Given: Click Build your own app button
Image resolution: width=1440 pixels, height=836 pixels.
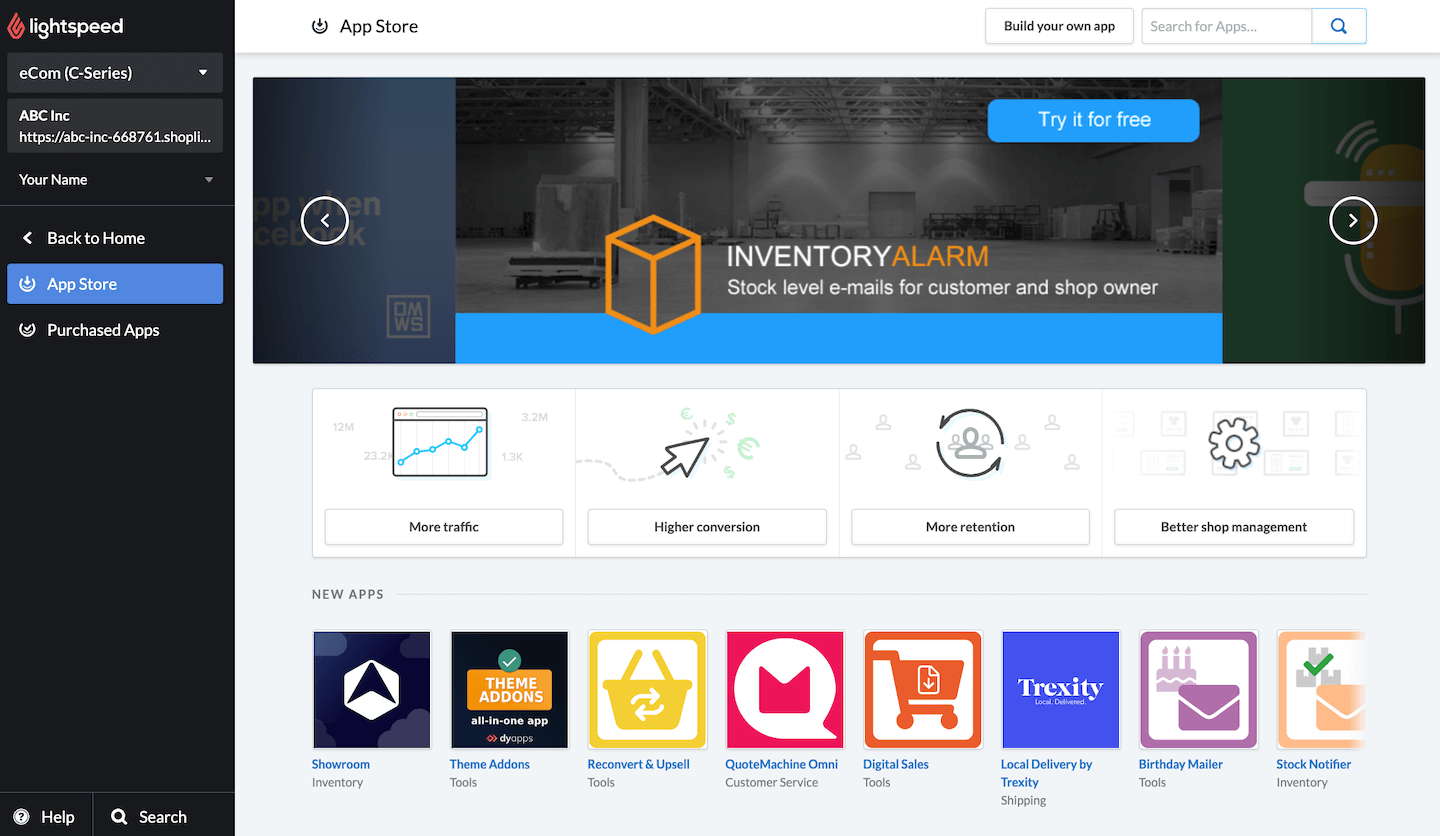Looking at the screenshot, I should [1059, 26].
